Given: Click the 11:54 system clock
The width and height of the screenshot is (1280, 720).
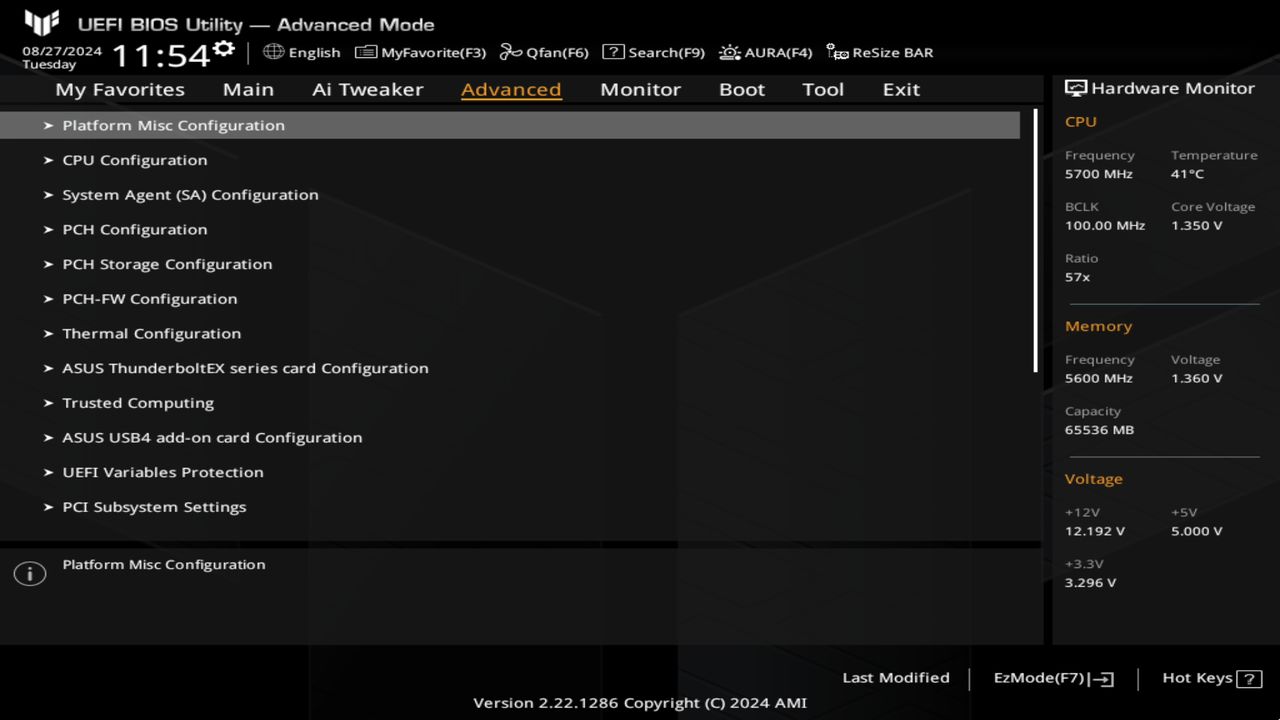Looking at the screenshot, I should pyautogui.click(x=160, y=55).
